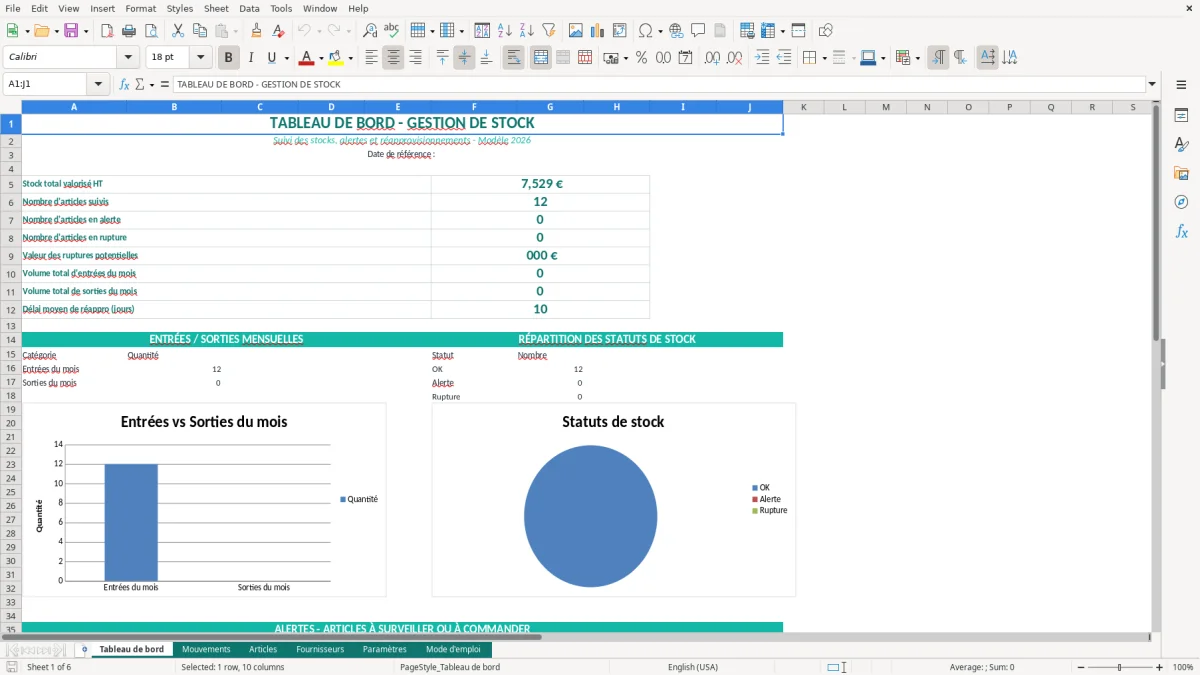Insert special character Omega icon
1200x675 pixels.
point(645,31)
